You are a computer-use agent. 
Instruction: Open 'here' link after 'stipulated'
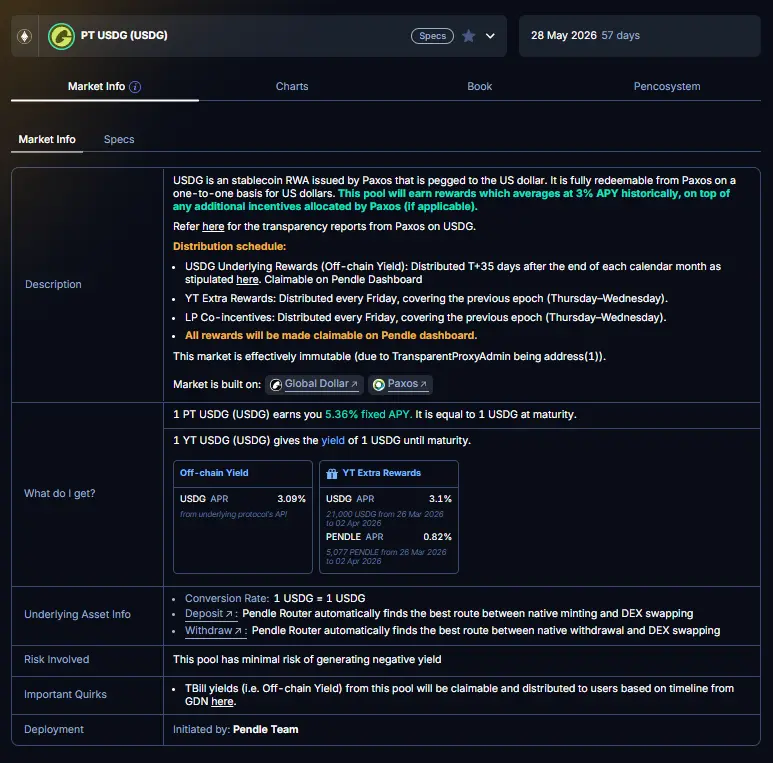(x=247, y=279)
